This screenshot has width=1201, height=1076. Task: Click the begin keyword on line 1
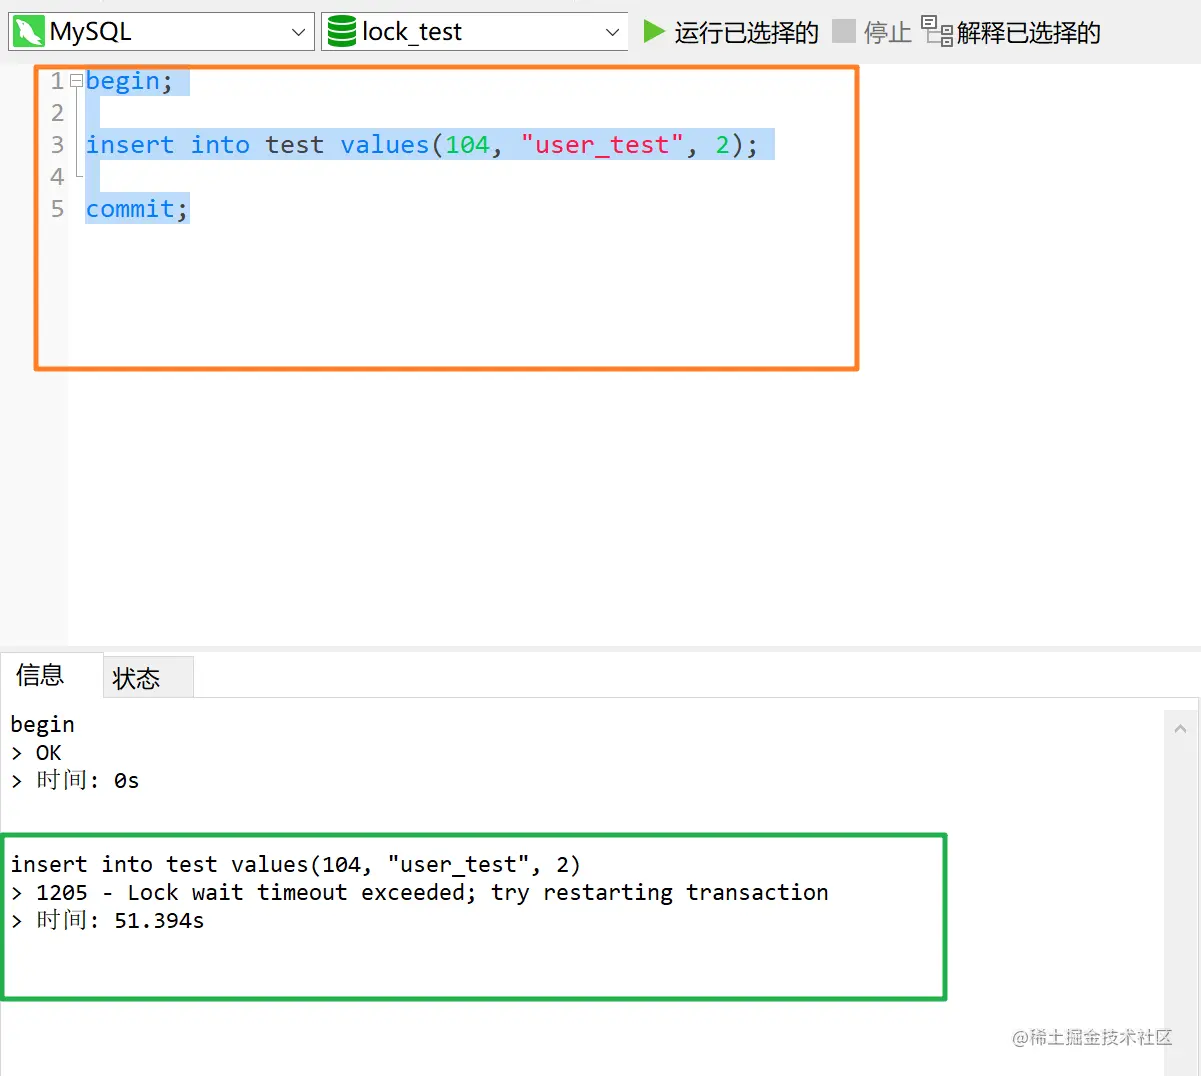point(123,81)
